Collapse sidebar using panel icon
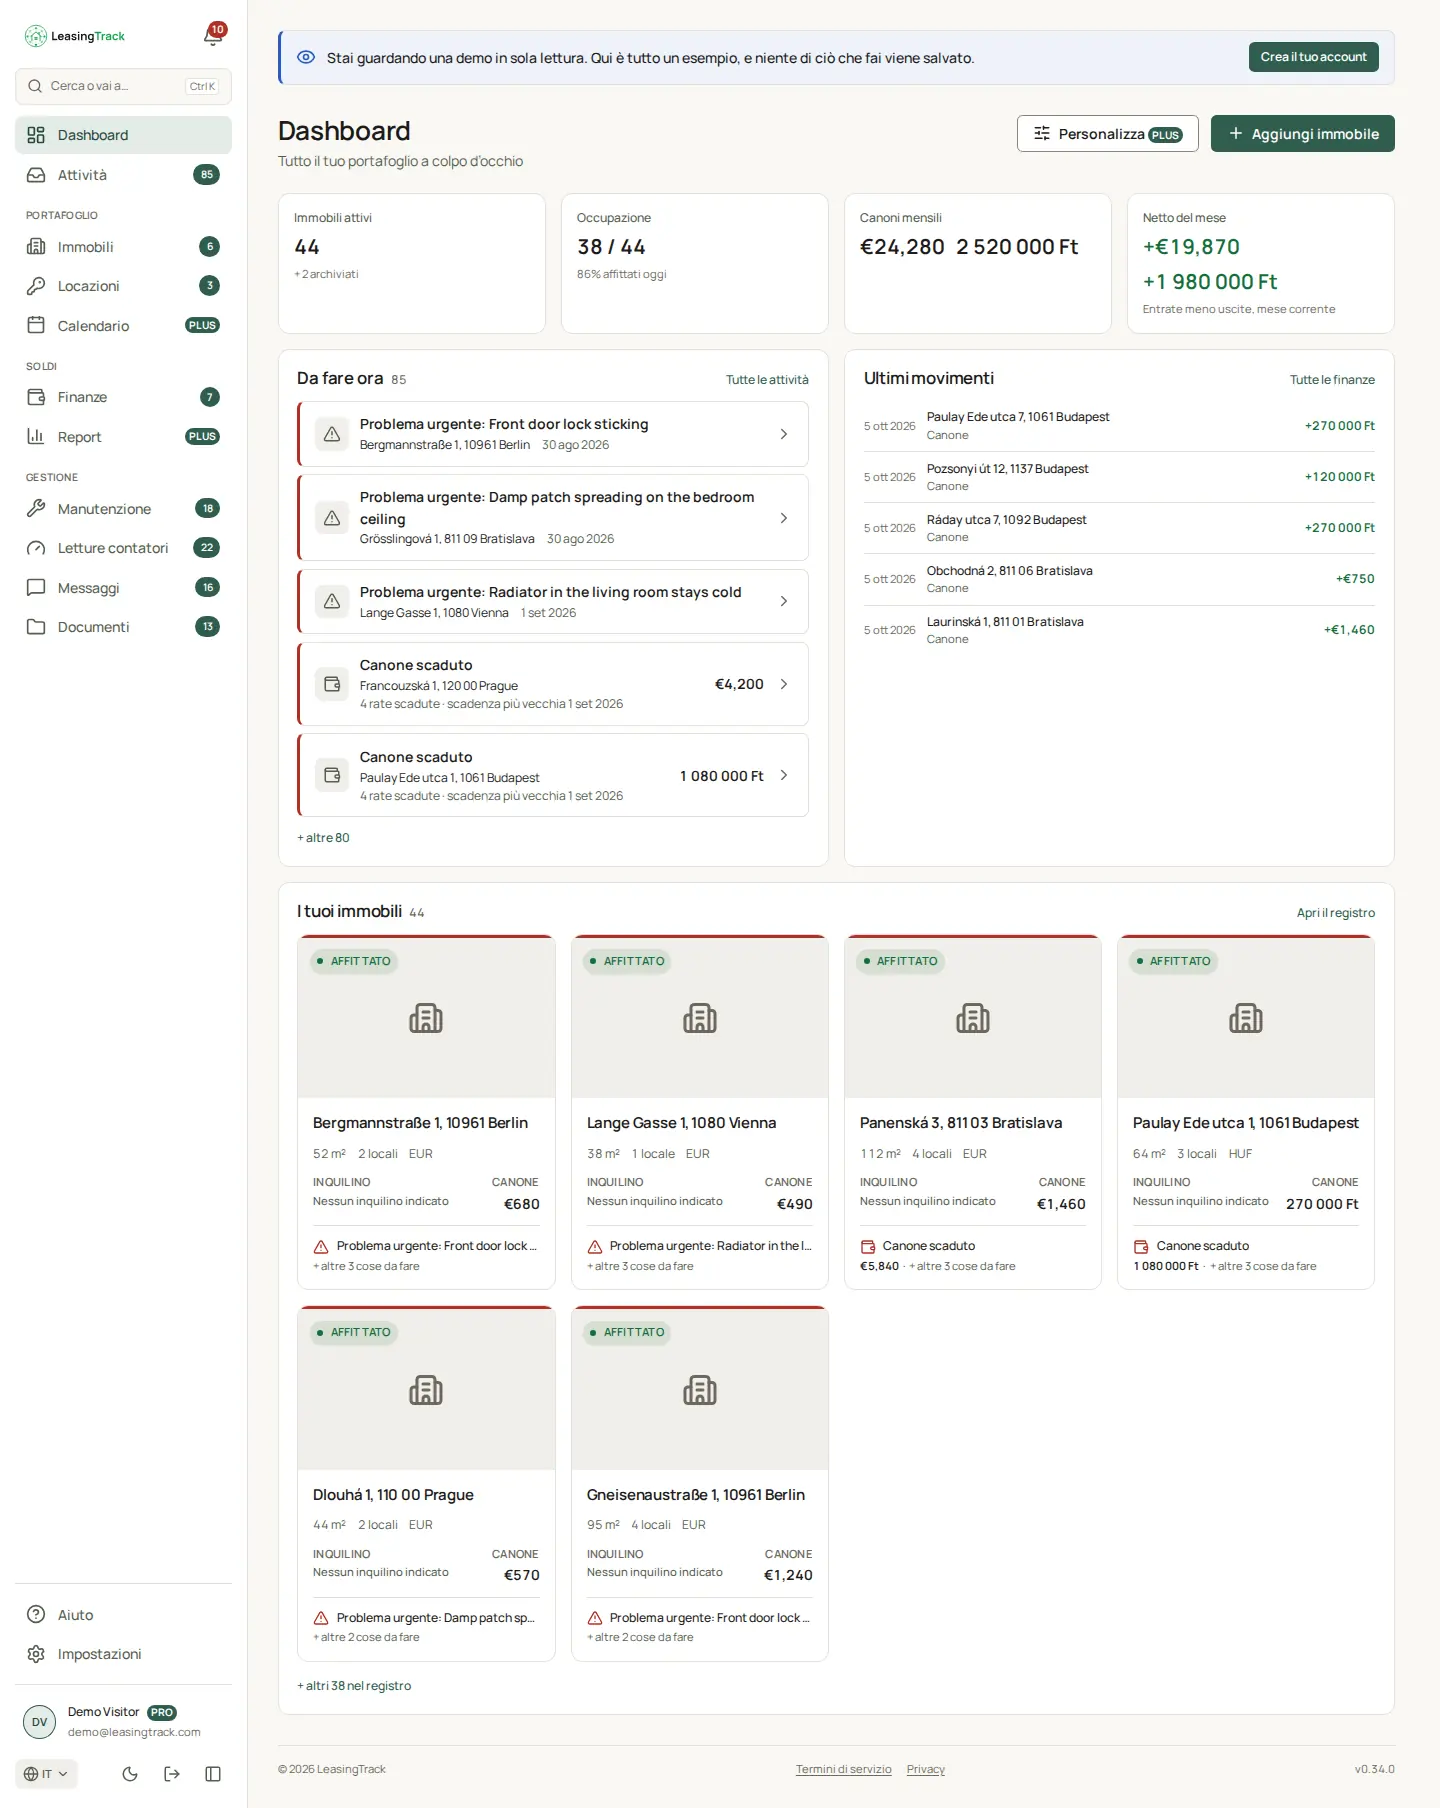1440x1808 pixels. pyautogui.click(x=213, y=1774)
